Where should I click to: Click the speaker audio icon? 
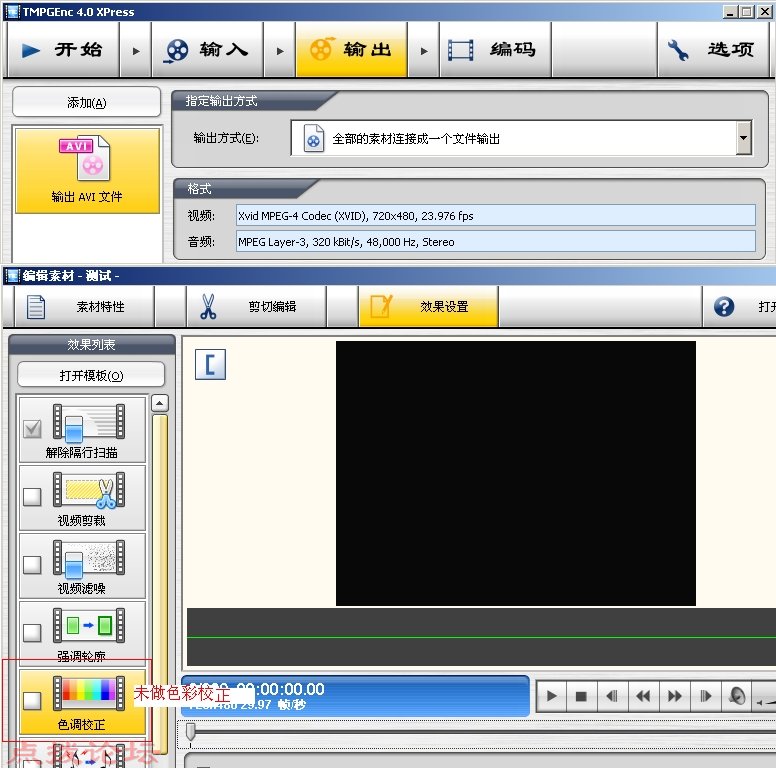coord(736,697)
